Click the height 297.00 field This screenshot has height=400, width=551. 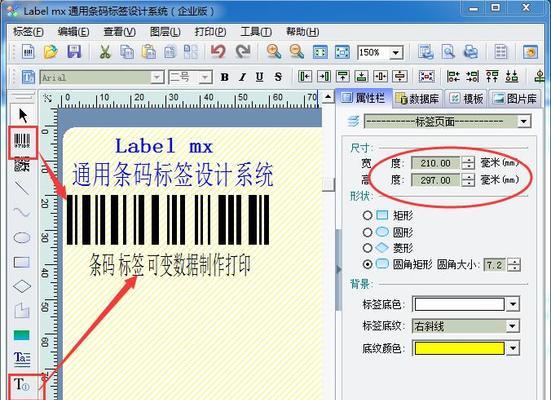(435, 180)
